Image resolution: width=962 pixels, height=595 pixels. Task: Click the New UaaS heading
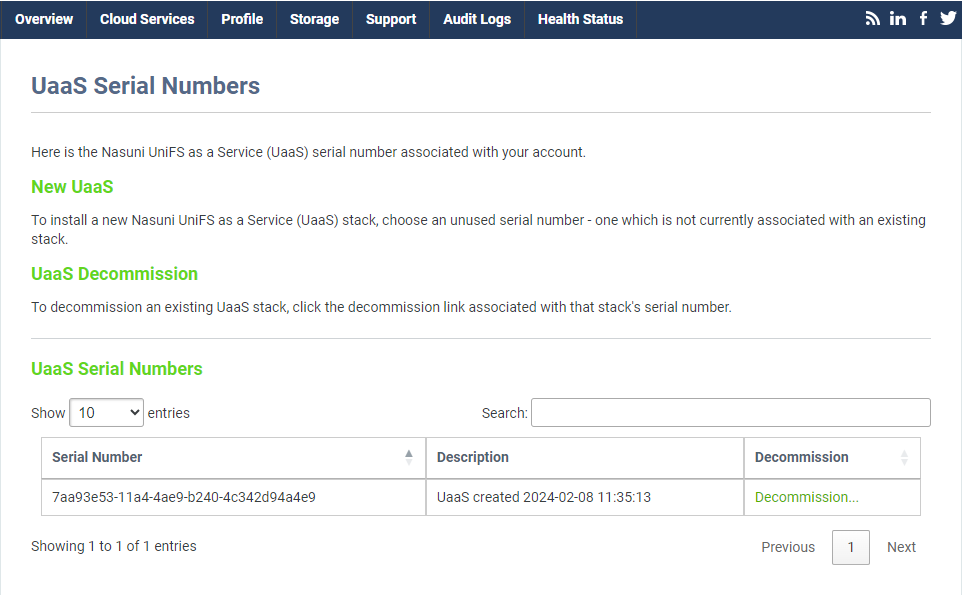pyautogui.click(x=72, y=186)
